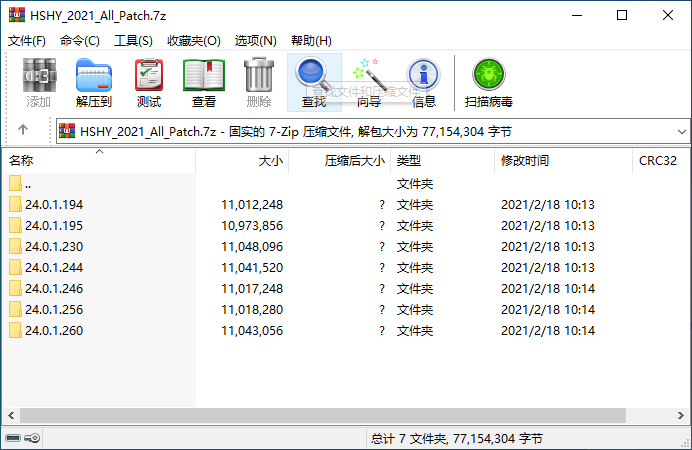This screenshot has height=450, width=692.
Task: Open the Help (帮助) menu
Action: [311, 41]
